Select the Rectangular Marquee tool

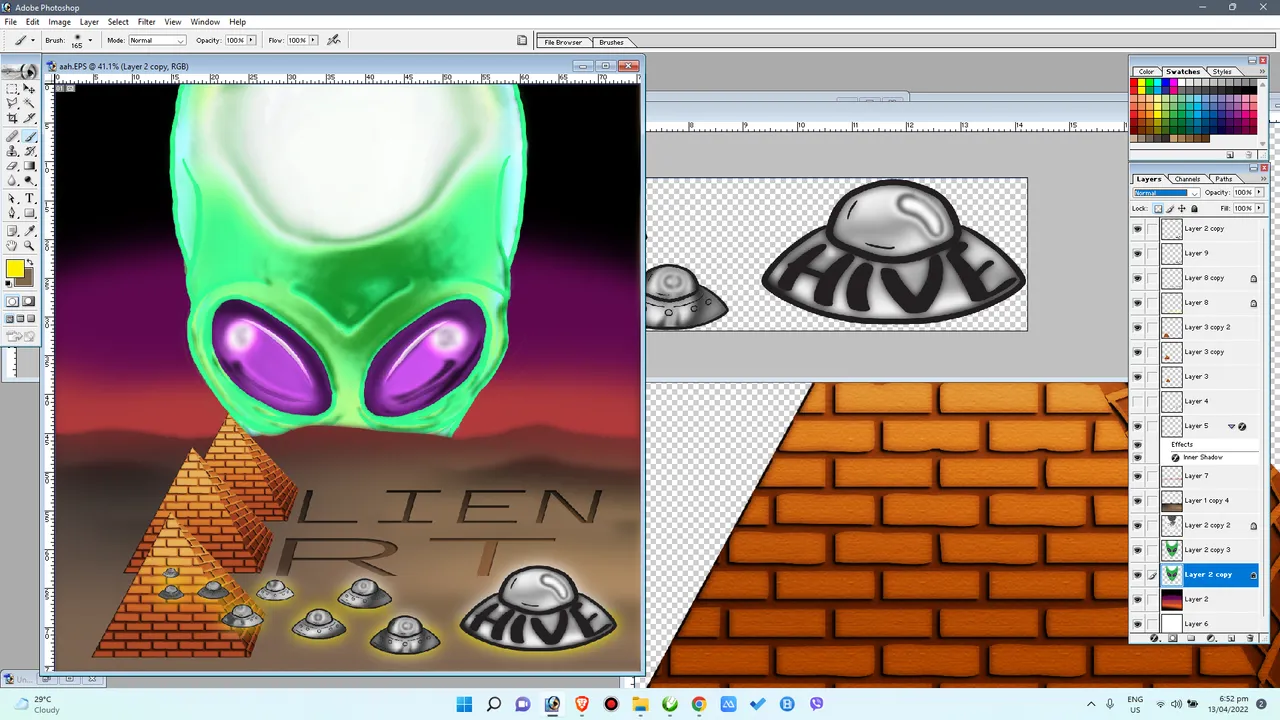pyautogui.click(x=12, y=88)
